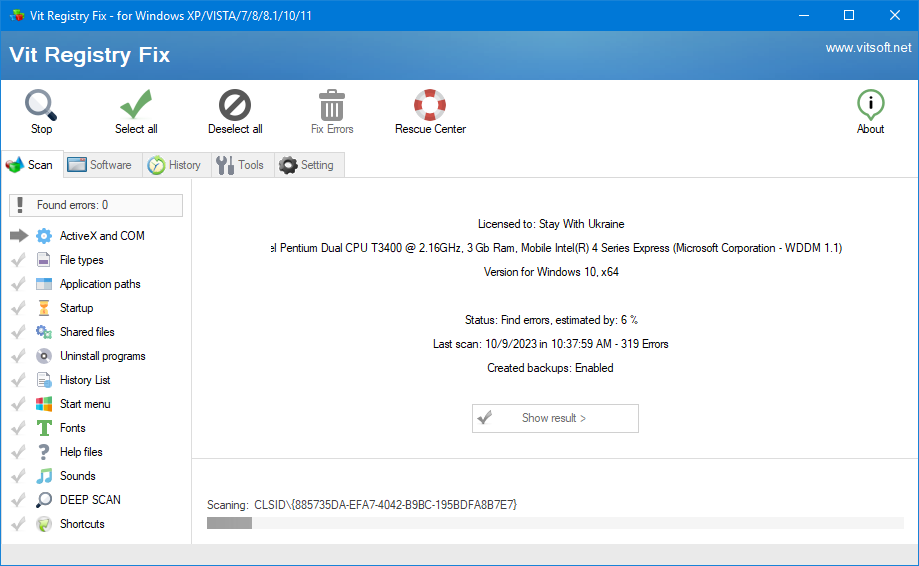Viewport: 919px width, 566px height.
Task: Select the File types label
Action: click(x=81, y=260)
